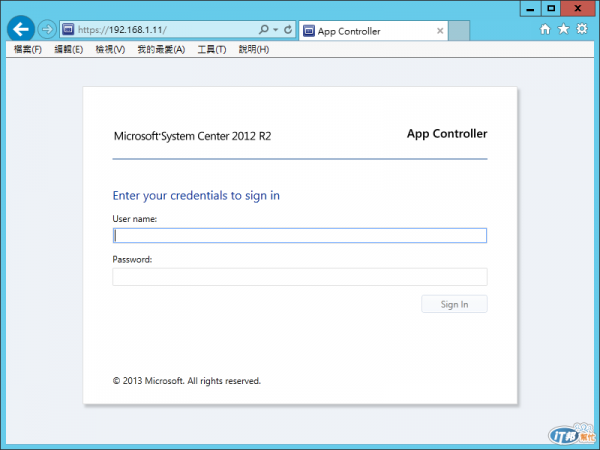
Task: Minimize the browser window
Action: click(x=530, y=8)
